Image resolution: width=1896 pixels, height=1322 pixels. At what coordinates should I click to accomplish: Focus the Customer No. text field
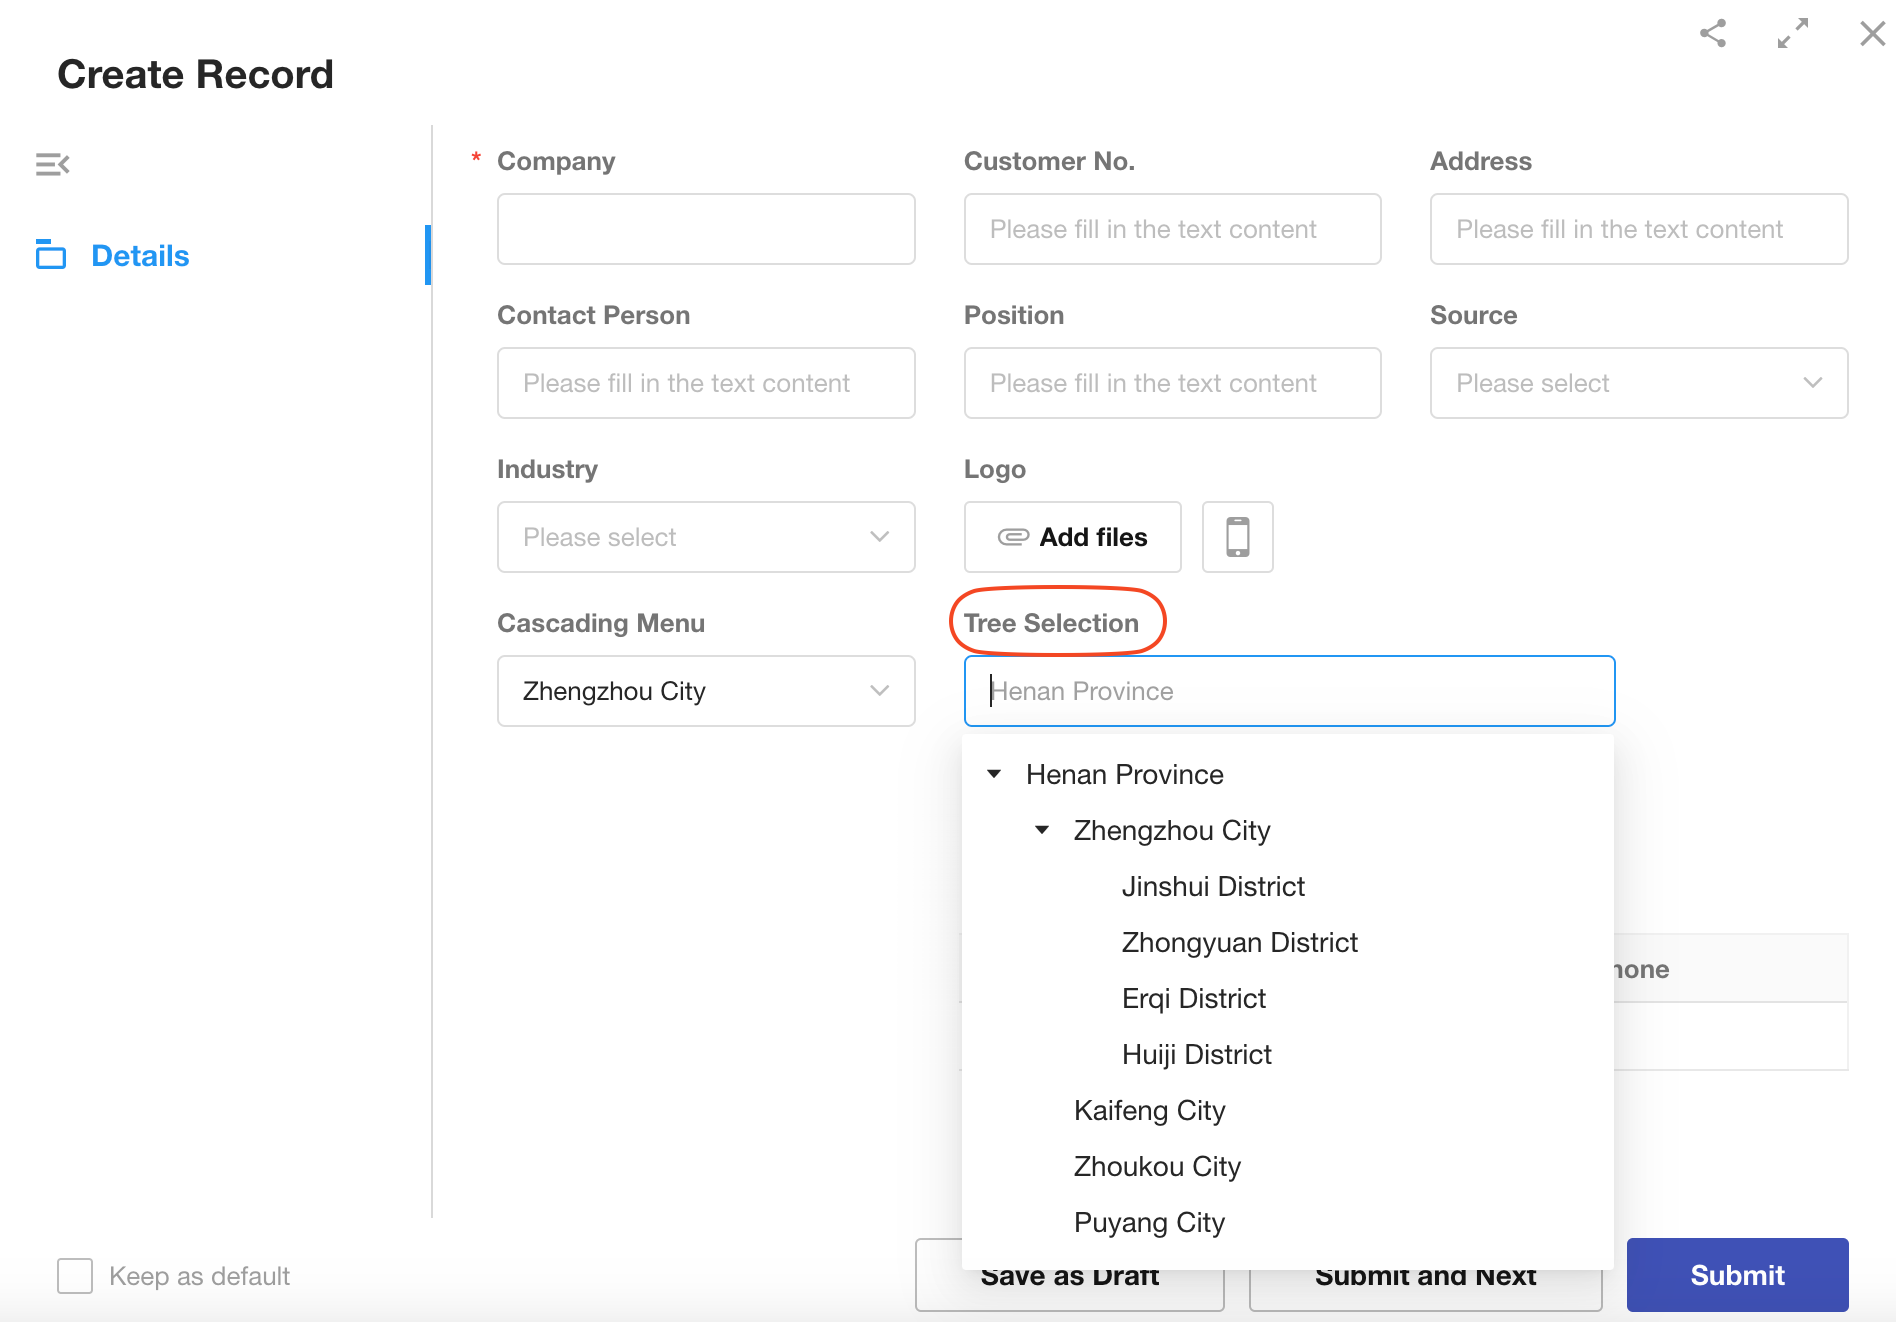pyautogui.click(x=1172, y=229)
